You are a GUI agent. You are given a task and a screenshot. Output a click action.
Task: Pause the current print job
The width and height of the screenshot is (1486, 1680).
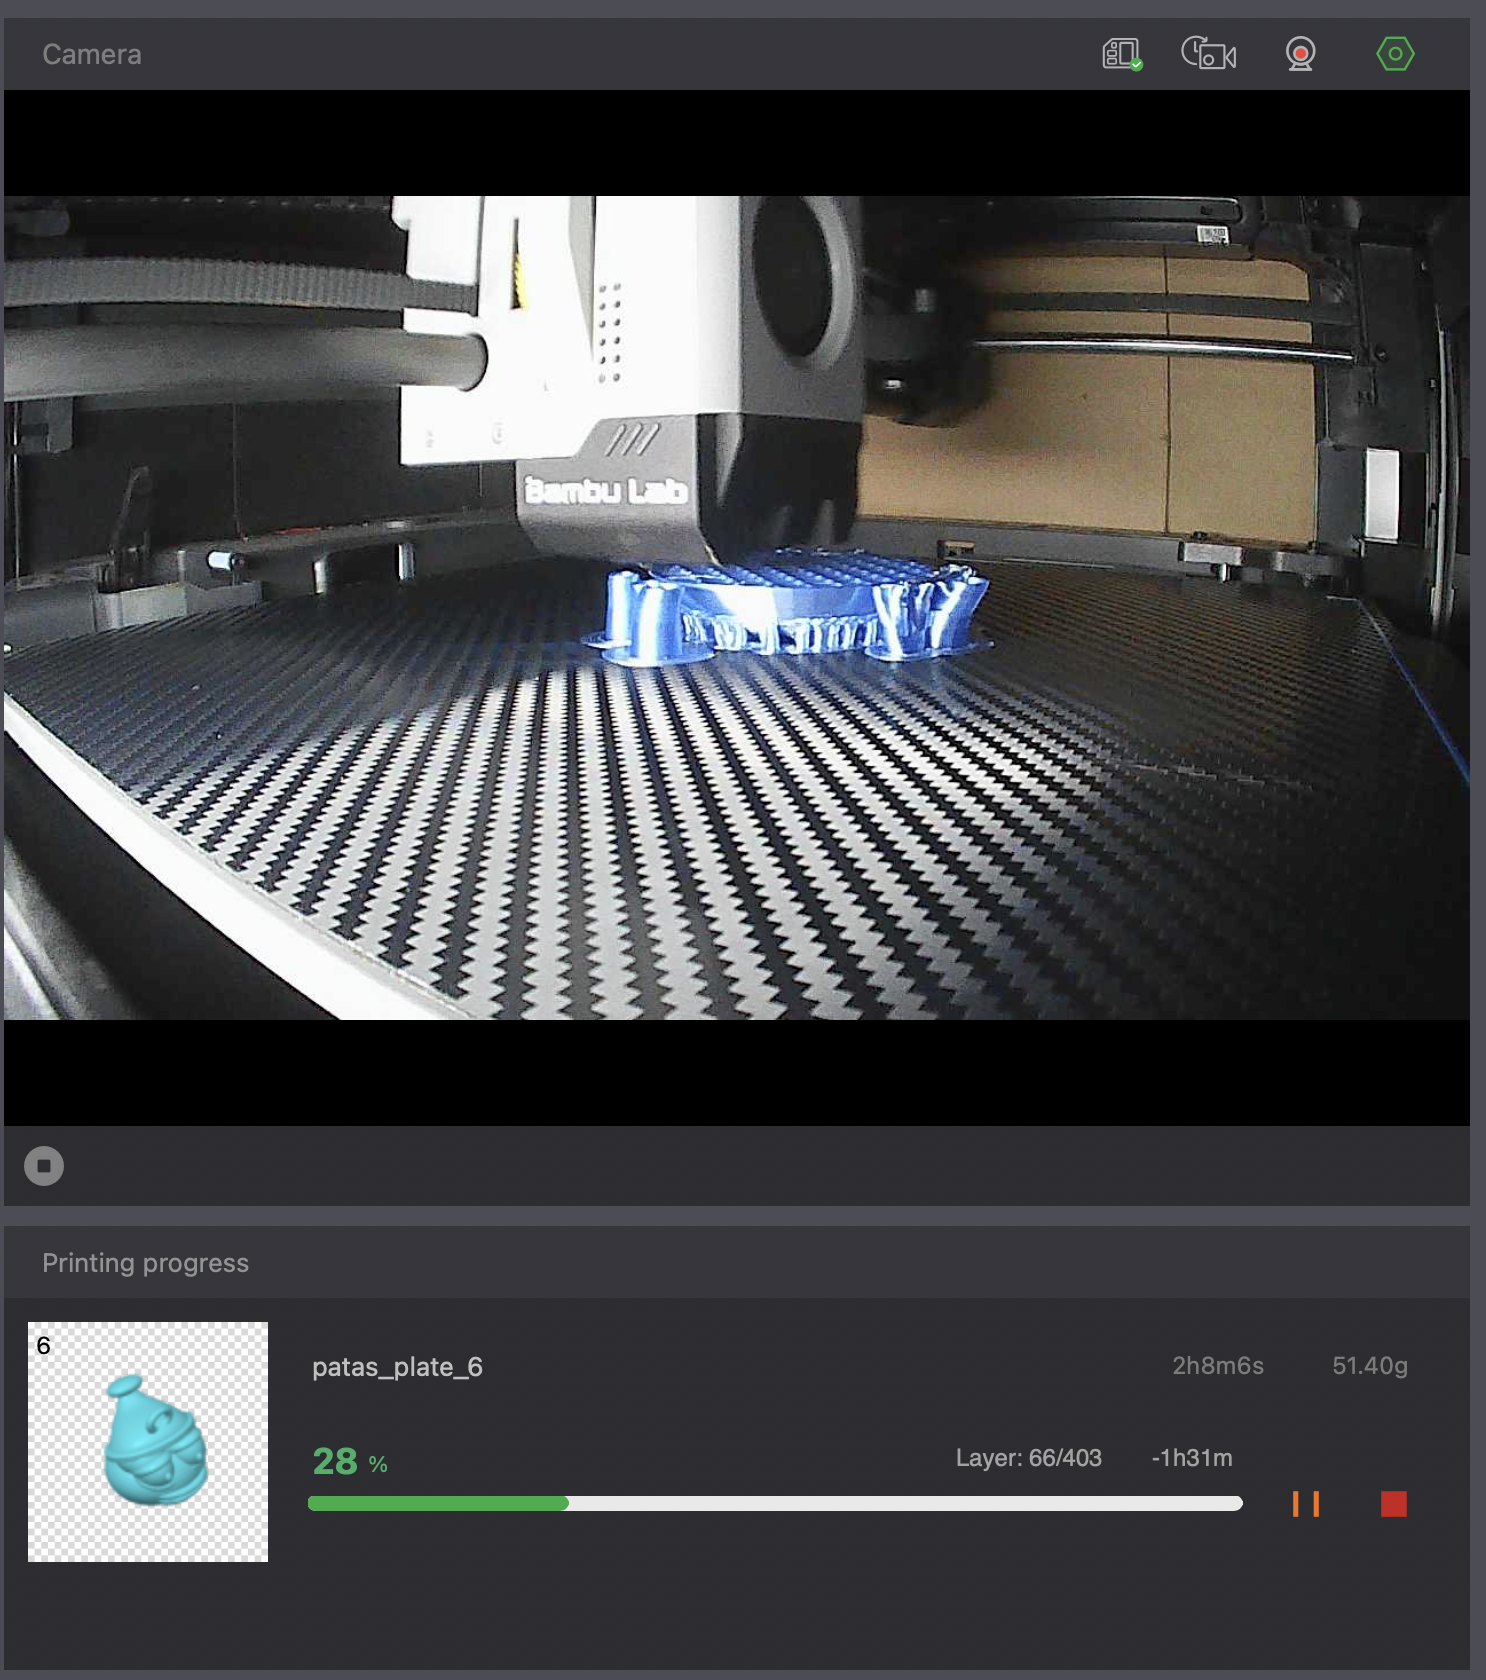[x=1306, y=1504]
